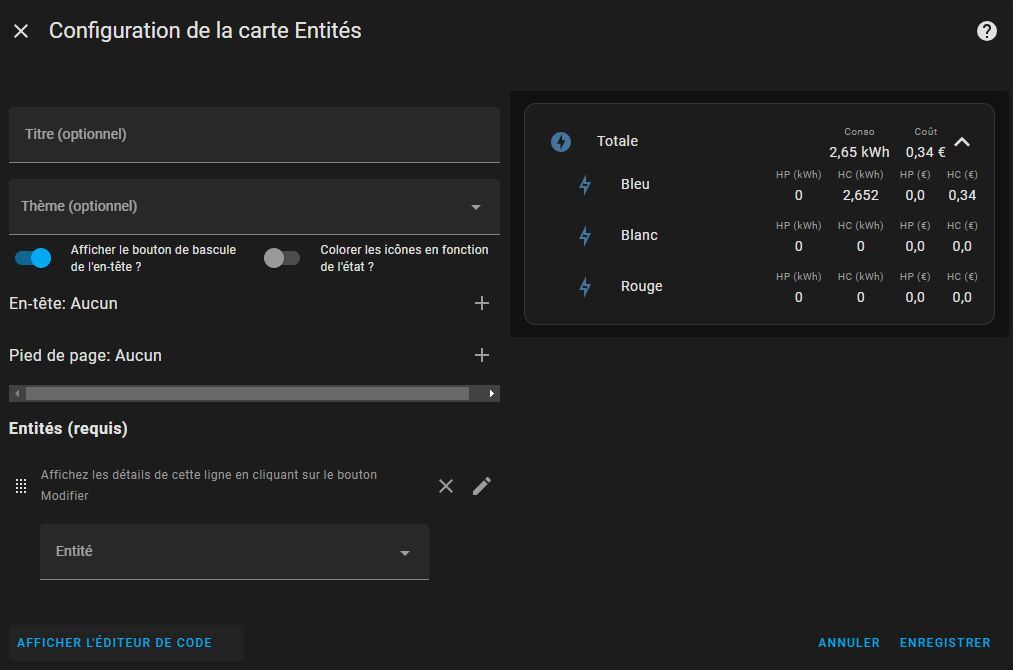Open the help question mark icon
The height and width of the screenshot is (670, 1013).
(x=986, y=31)
